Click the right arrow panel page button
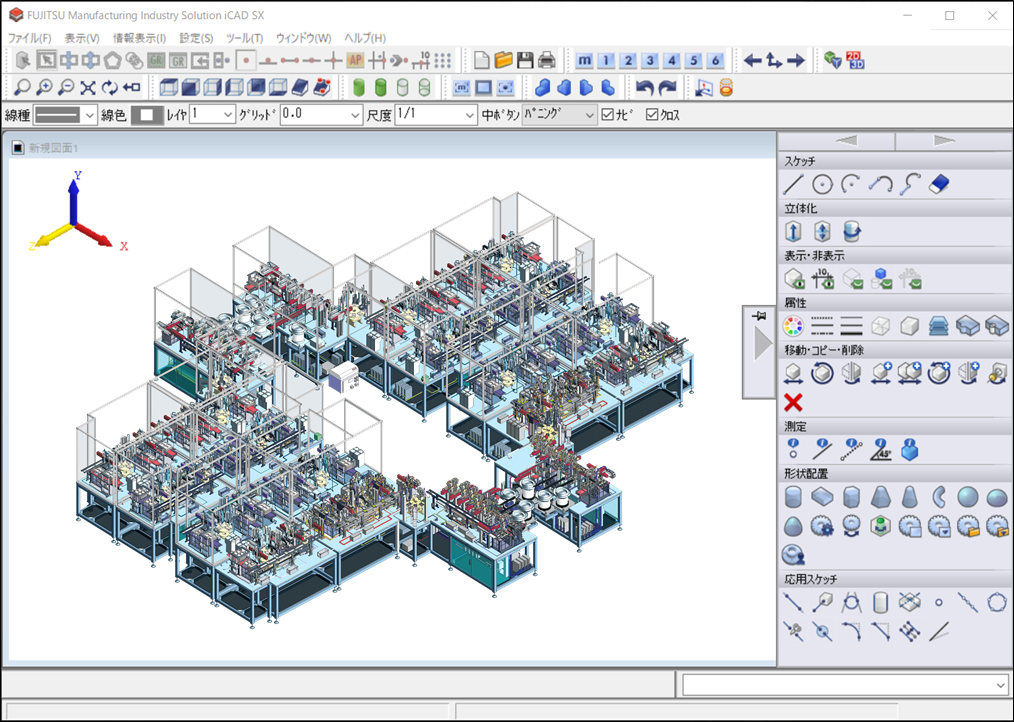The image size is (1014, 722). [943, 141]
